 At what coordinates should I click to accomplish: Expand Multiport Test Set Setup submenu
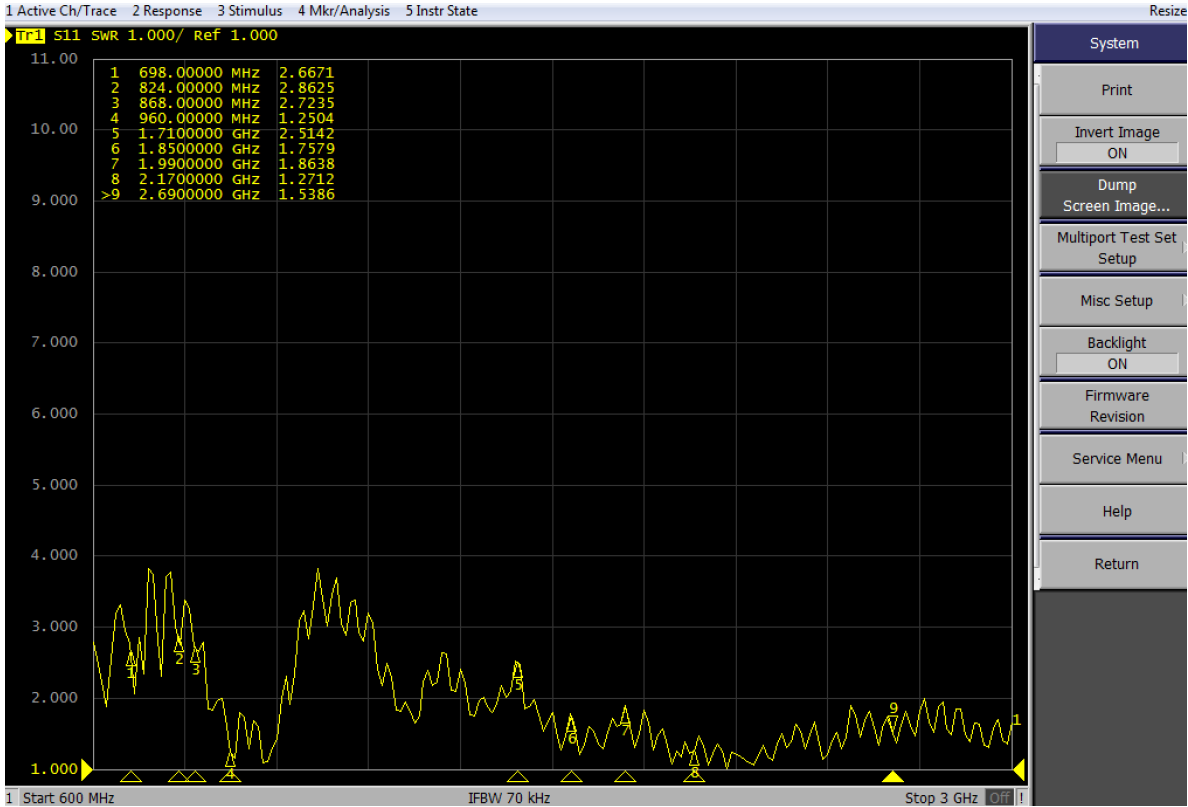coord(1116,248)
